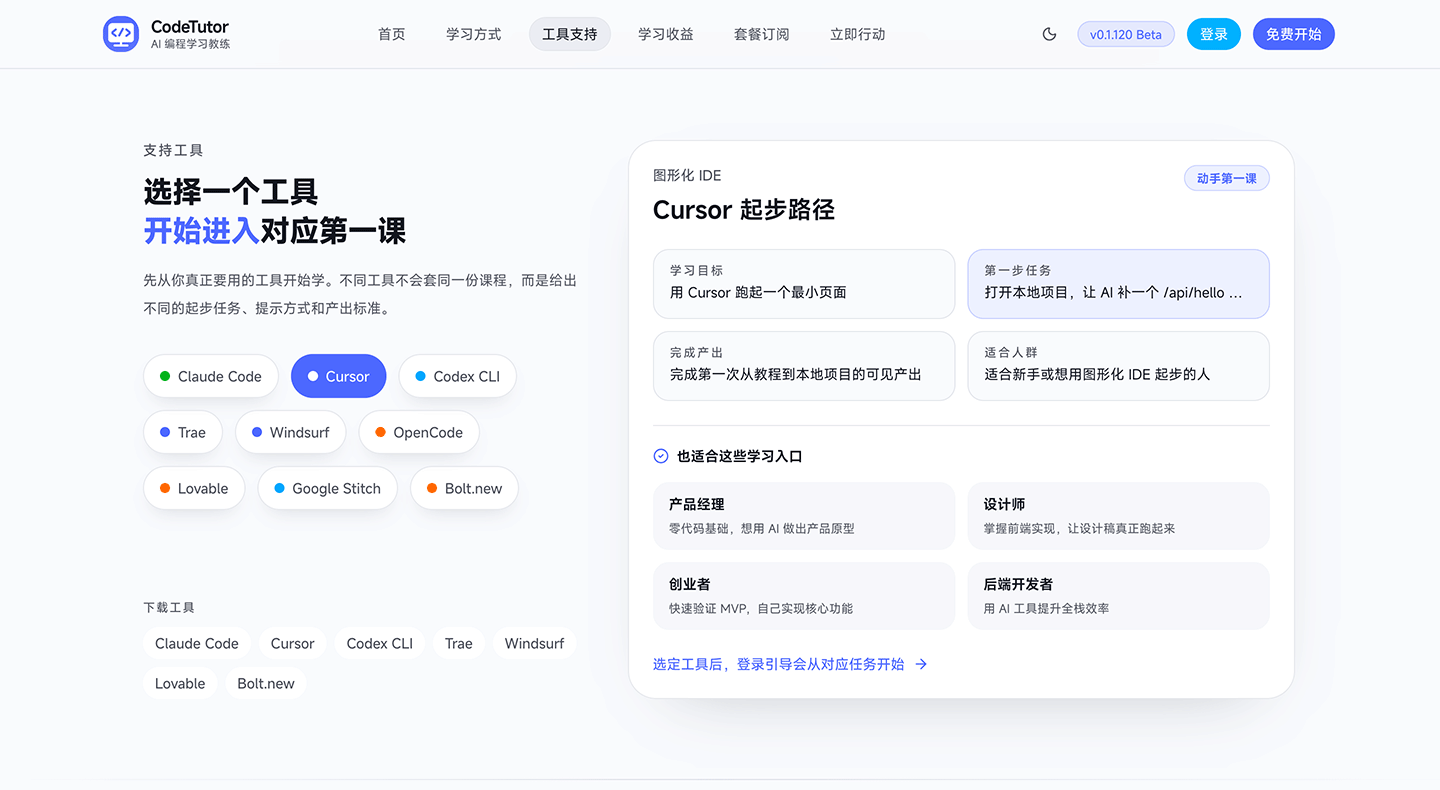The image size is (1440, 790).
Task: Select the Cursor tool chip
Action: click(339, 376)
